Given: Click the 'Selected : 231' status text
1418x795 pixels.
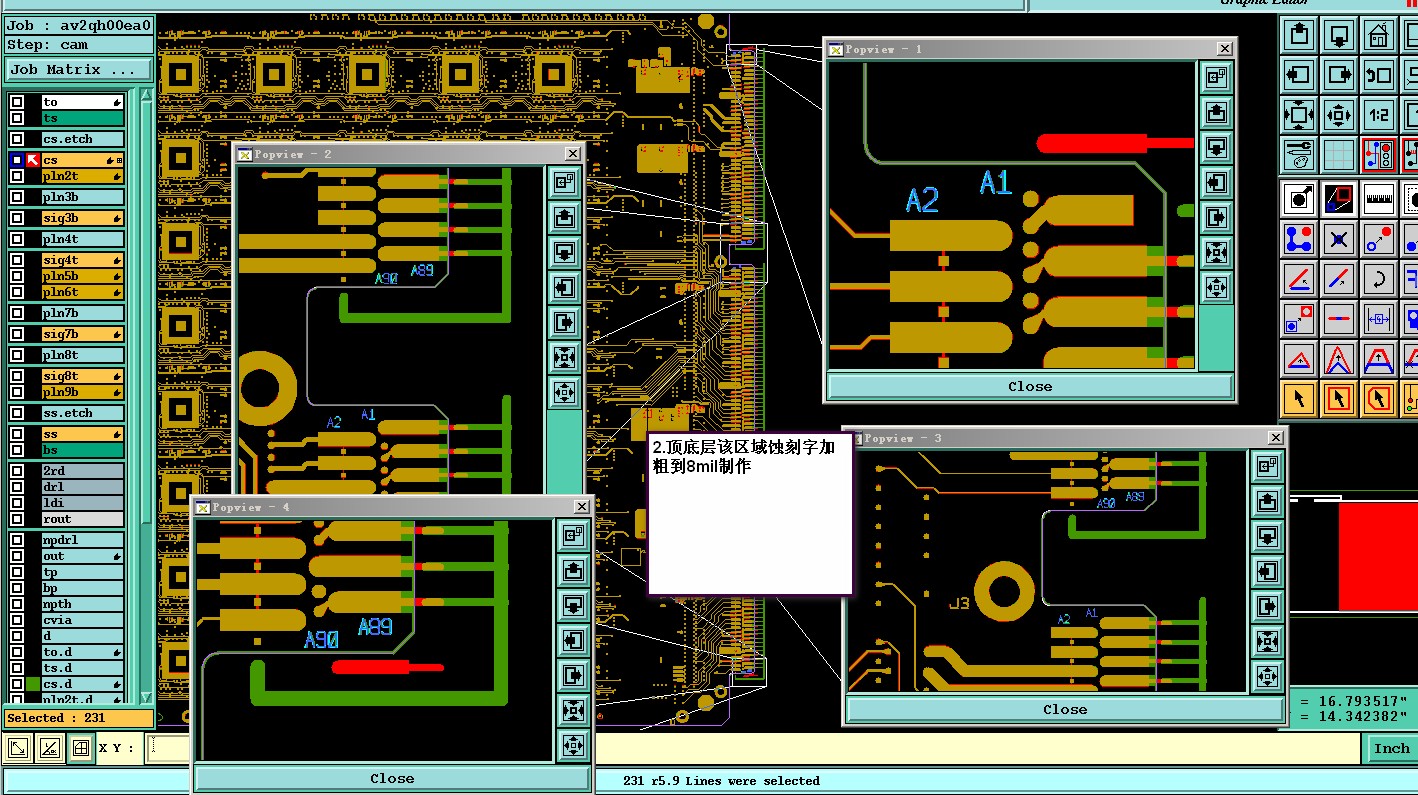Looking at the screenshot, I should pos(55,718).
